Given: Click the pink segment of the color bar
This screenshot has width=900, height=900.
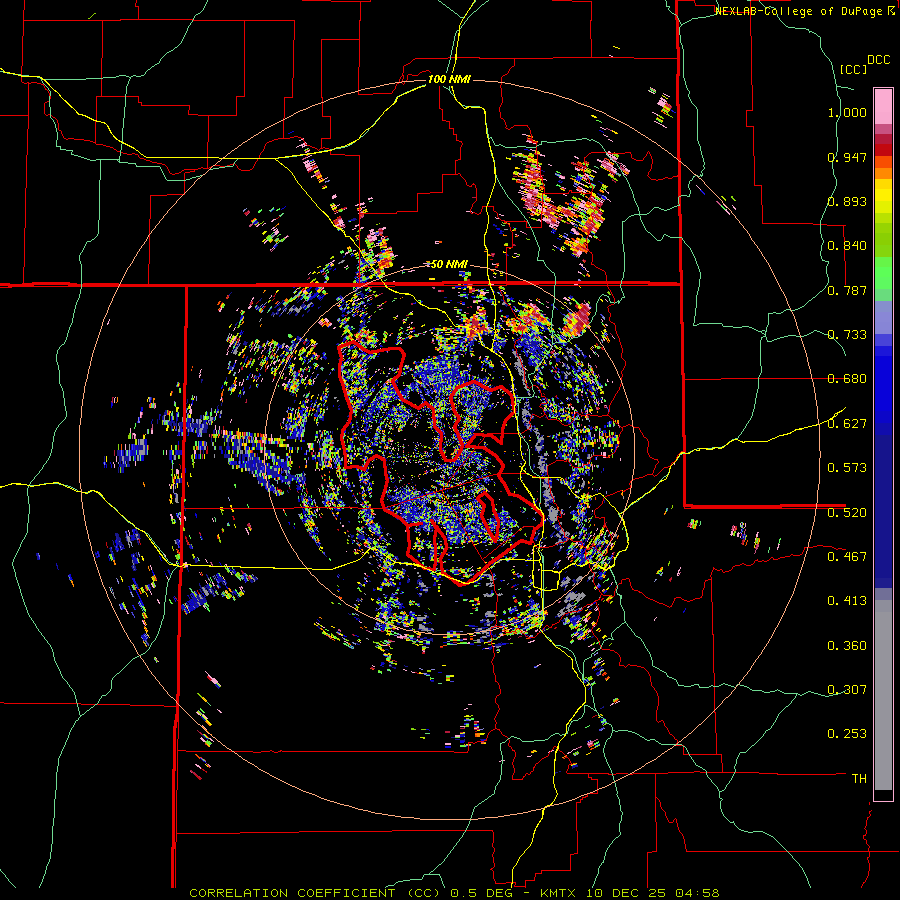Looking at the screenshot, I should [x=883, y=106].
